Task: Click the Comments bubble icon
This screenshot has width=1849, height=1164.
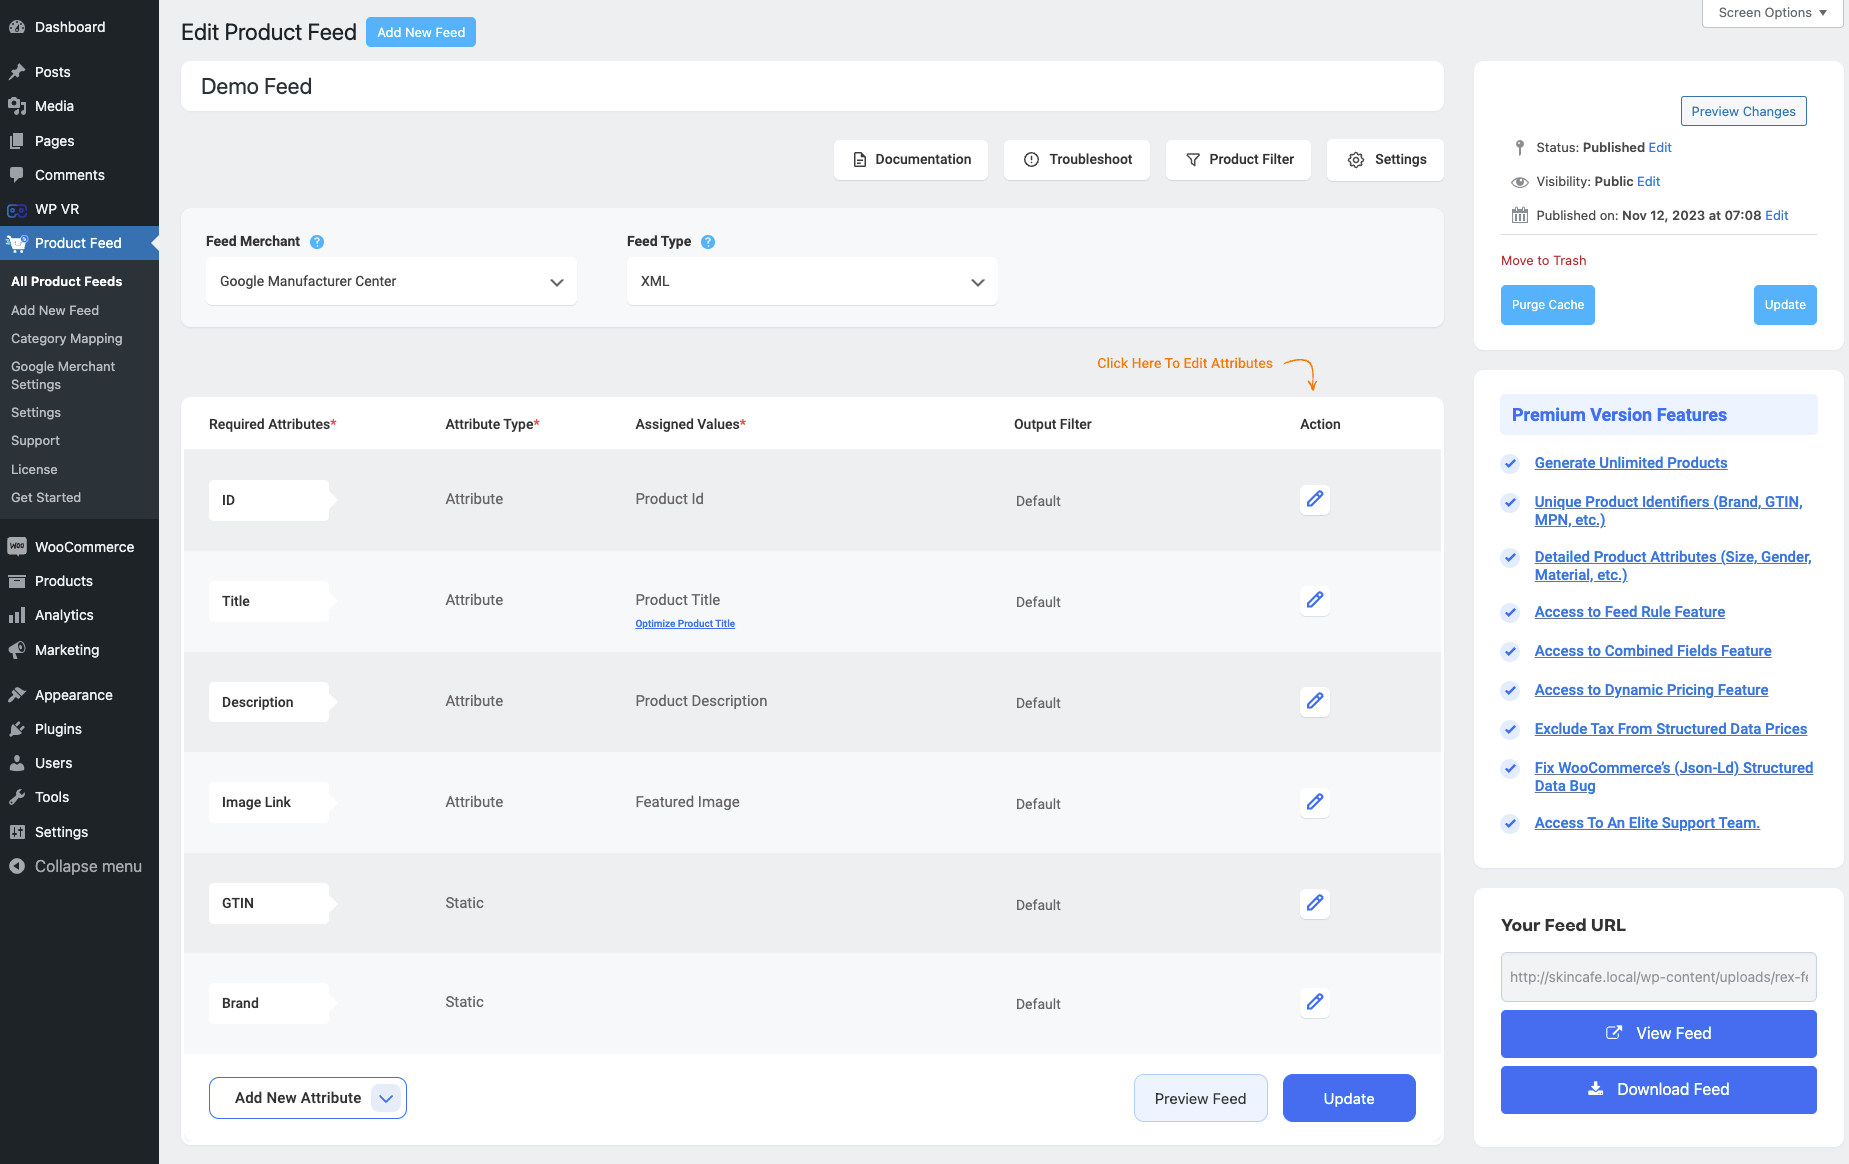Action: click(17, 175)
